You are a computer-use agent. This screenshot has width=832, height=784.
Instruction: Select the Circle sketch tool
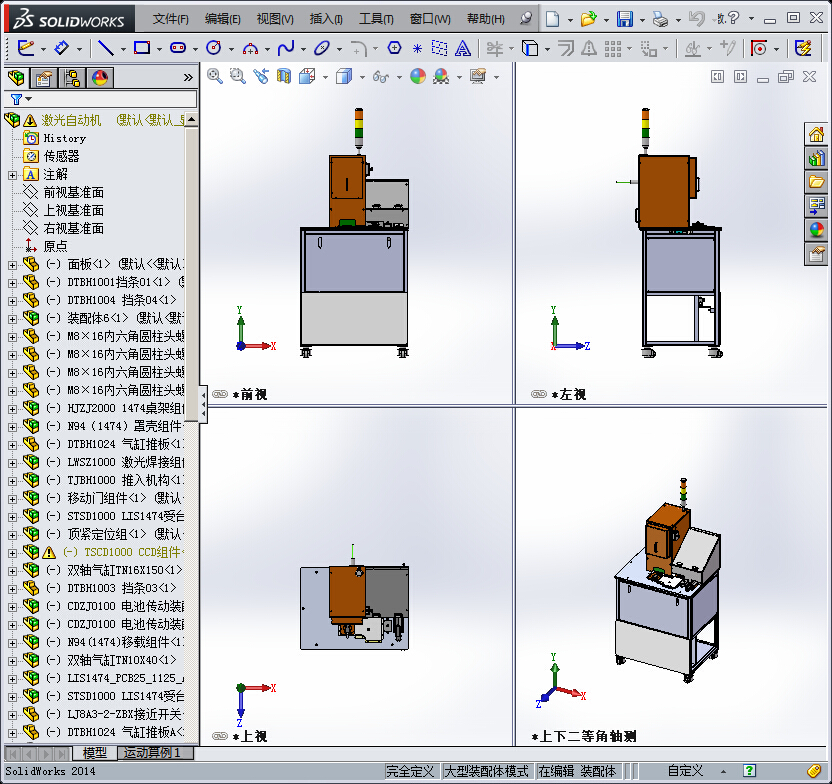[214, 48]
